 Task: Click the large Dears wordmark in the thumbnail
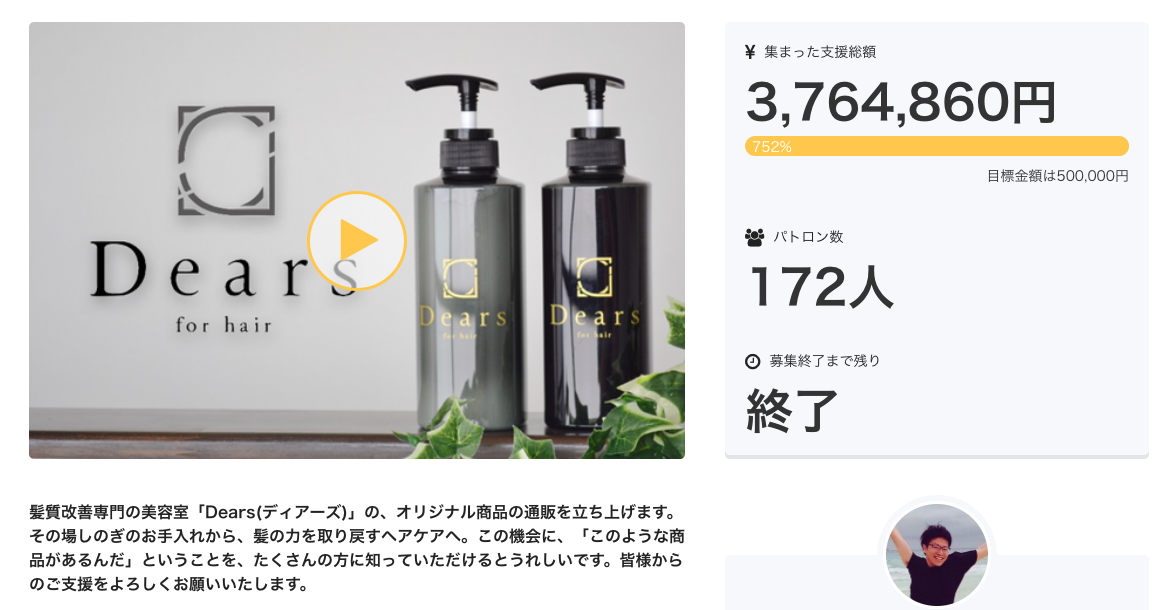[225, 270]
